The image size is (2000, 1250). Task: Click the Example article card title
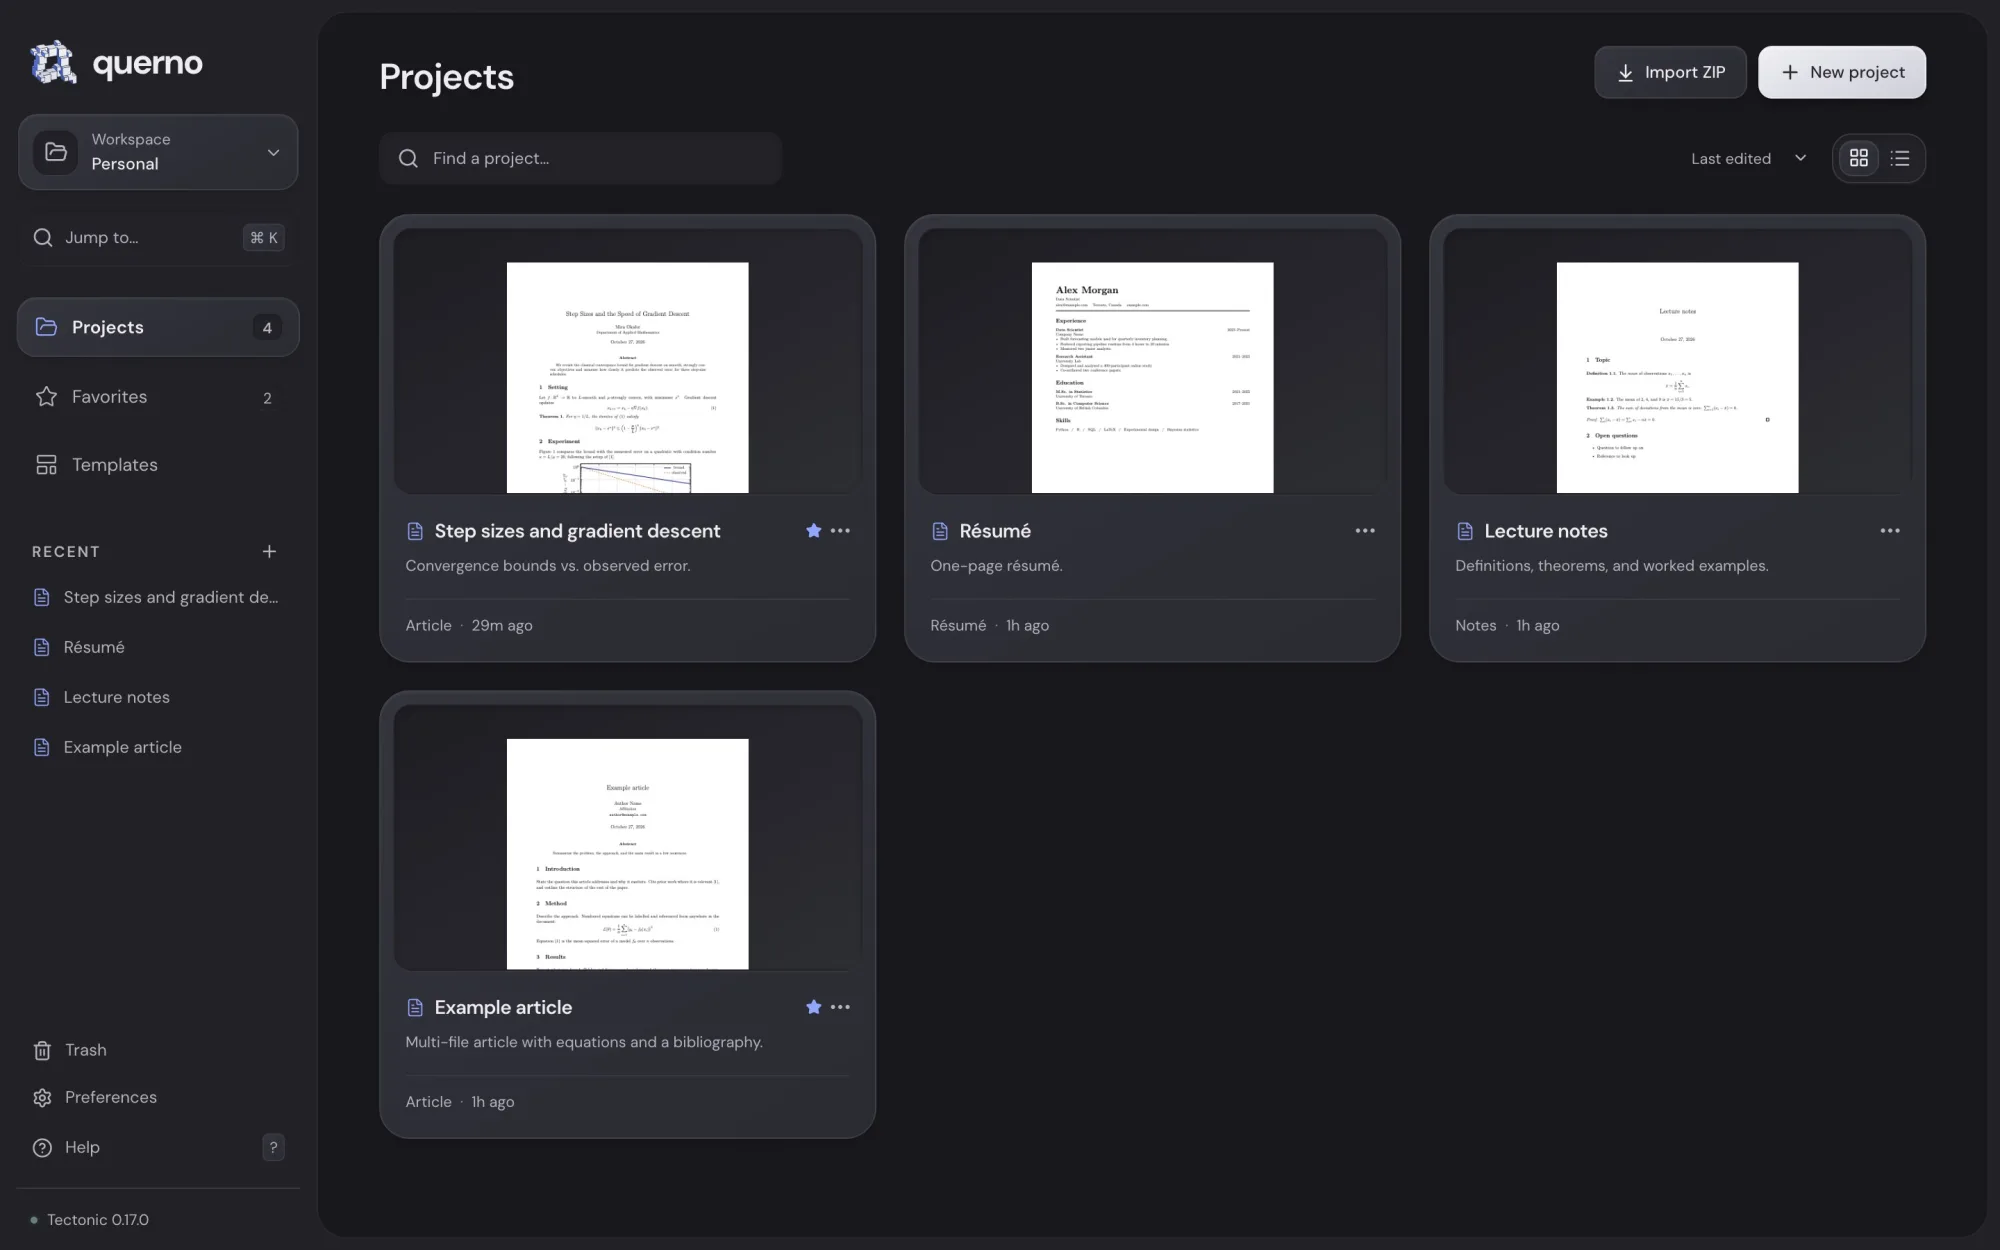[503, 1007]
